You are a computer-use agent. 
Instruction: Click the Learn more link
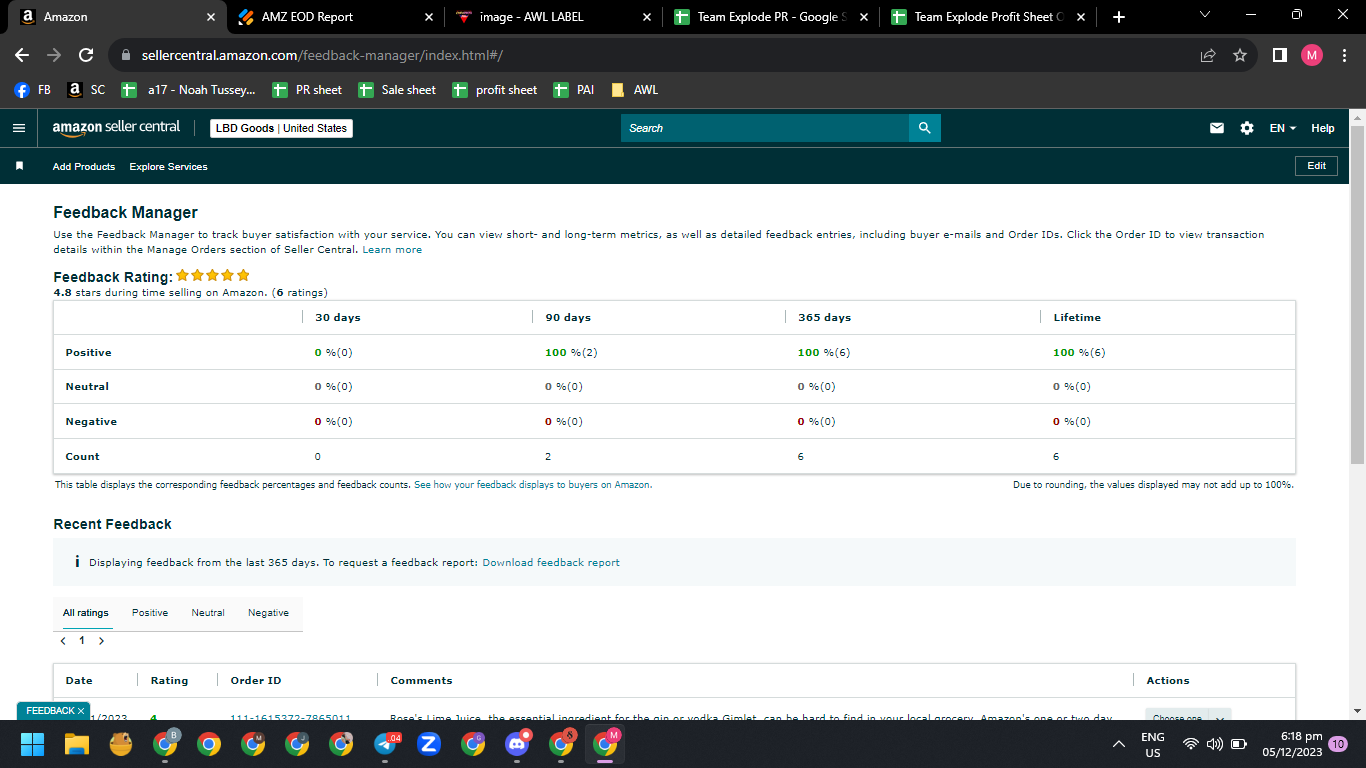coord(392,250)
